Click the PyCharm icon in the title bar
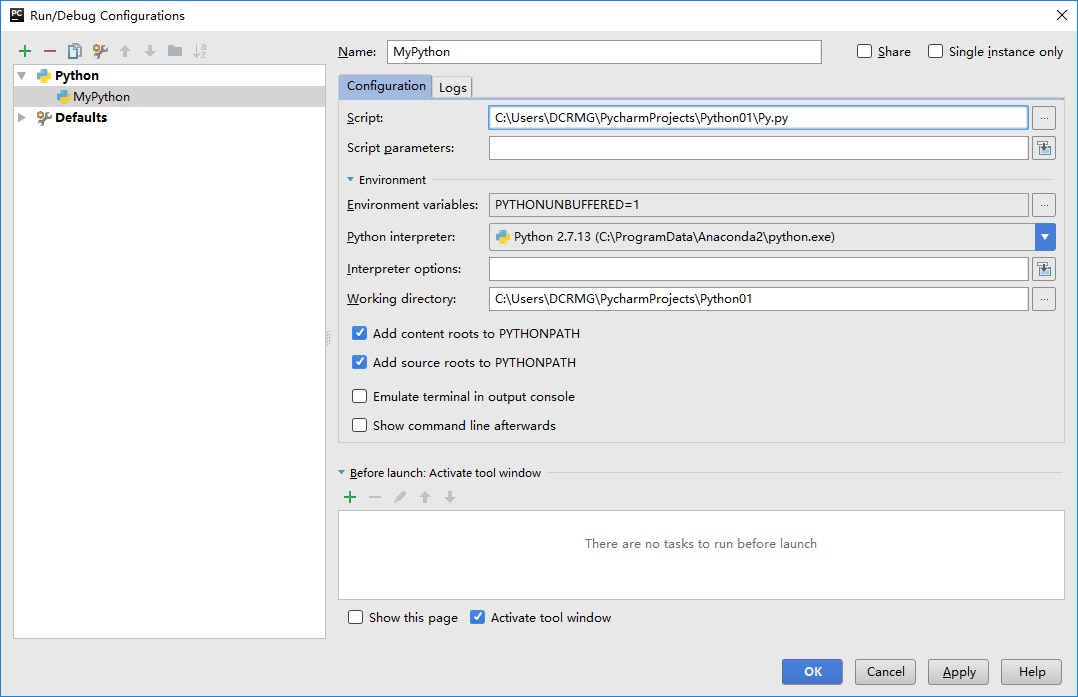The image size is (1078, 697). tap(16, 15)
